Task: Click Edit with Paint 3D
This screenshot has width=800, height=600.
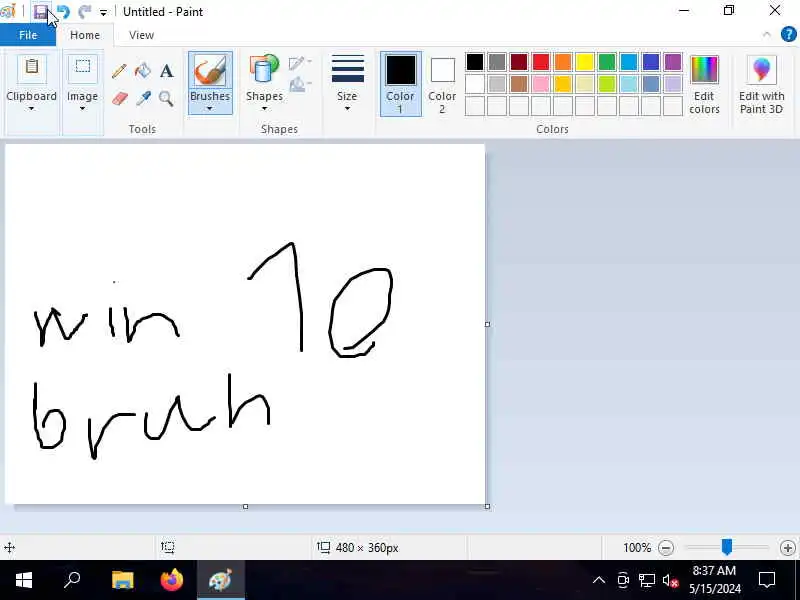Action: 761,85
